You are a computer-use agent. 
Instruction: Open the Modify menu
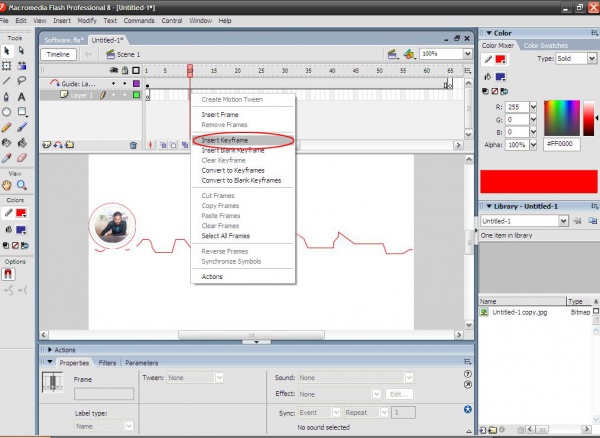click(87, 21)
